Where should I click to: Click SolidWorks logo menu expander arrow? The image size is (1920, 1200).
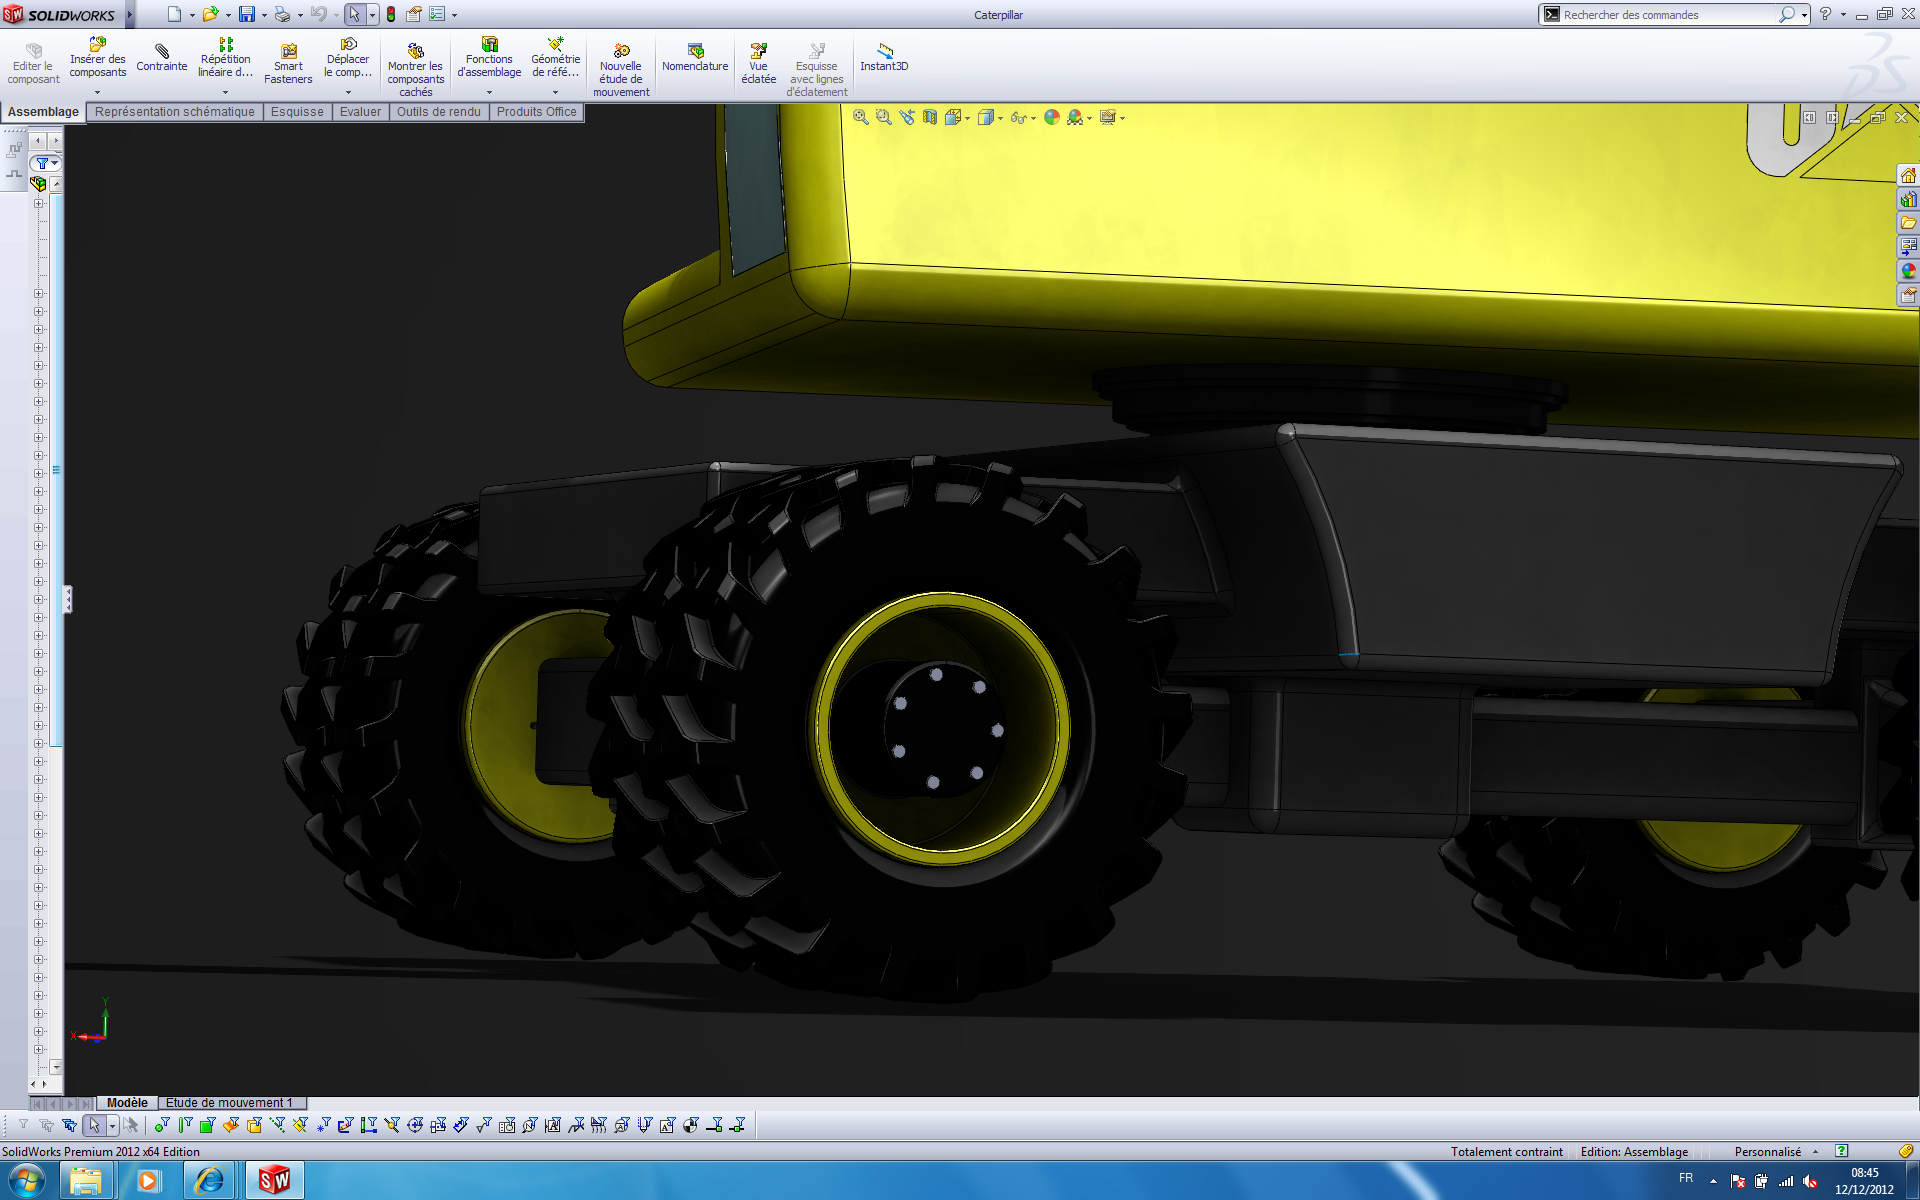(x=129, y=14)
